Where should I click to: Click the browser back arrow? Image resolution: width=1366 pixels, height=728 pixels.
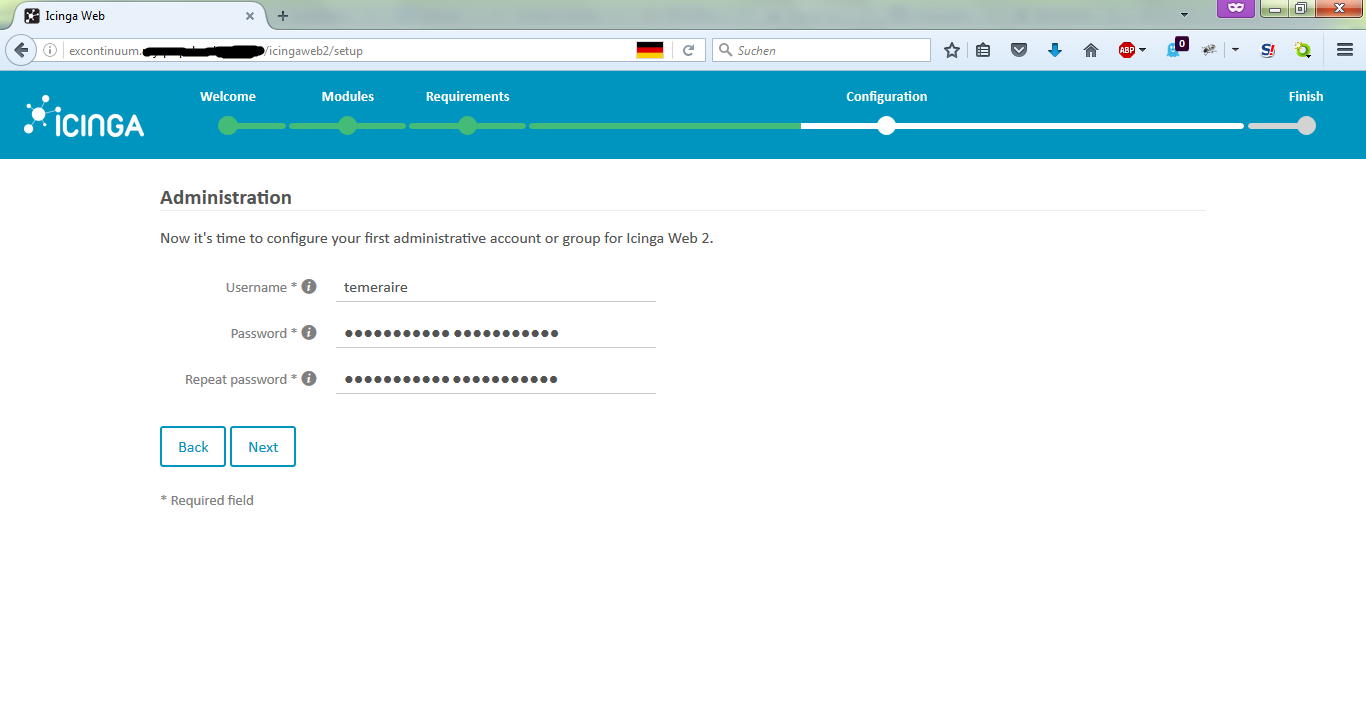click(x=21, y=50)
